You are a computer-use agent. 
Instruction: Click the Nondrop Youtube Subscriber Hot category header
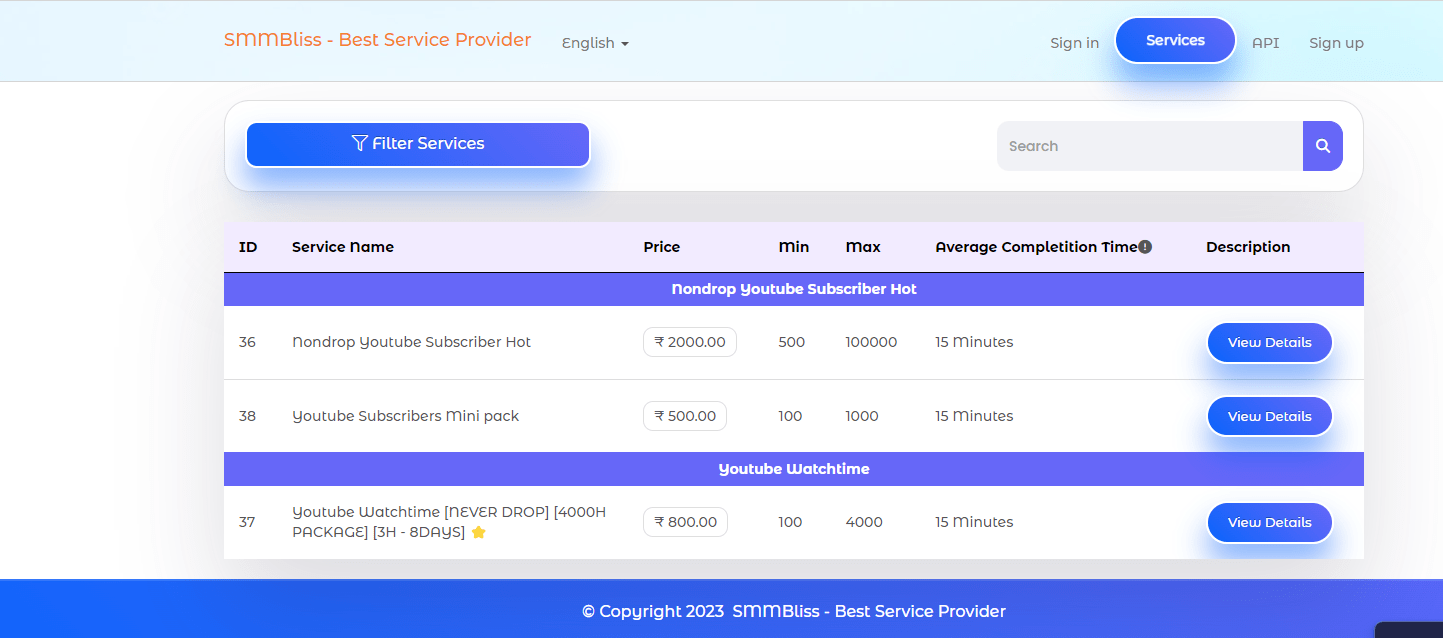tap(793, 289)
